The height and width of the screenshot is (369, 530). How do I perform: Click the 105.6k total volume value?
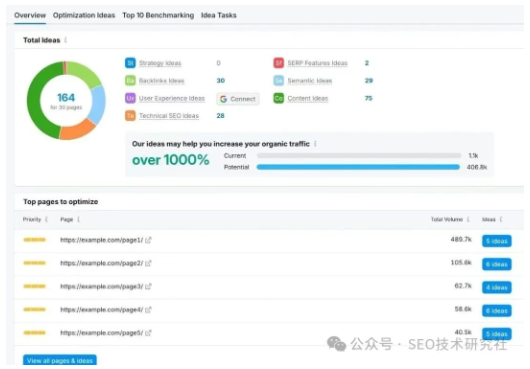click(x=461, y=263)
